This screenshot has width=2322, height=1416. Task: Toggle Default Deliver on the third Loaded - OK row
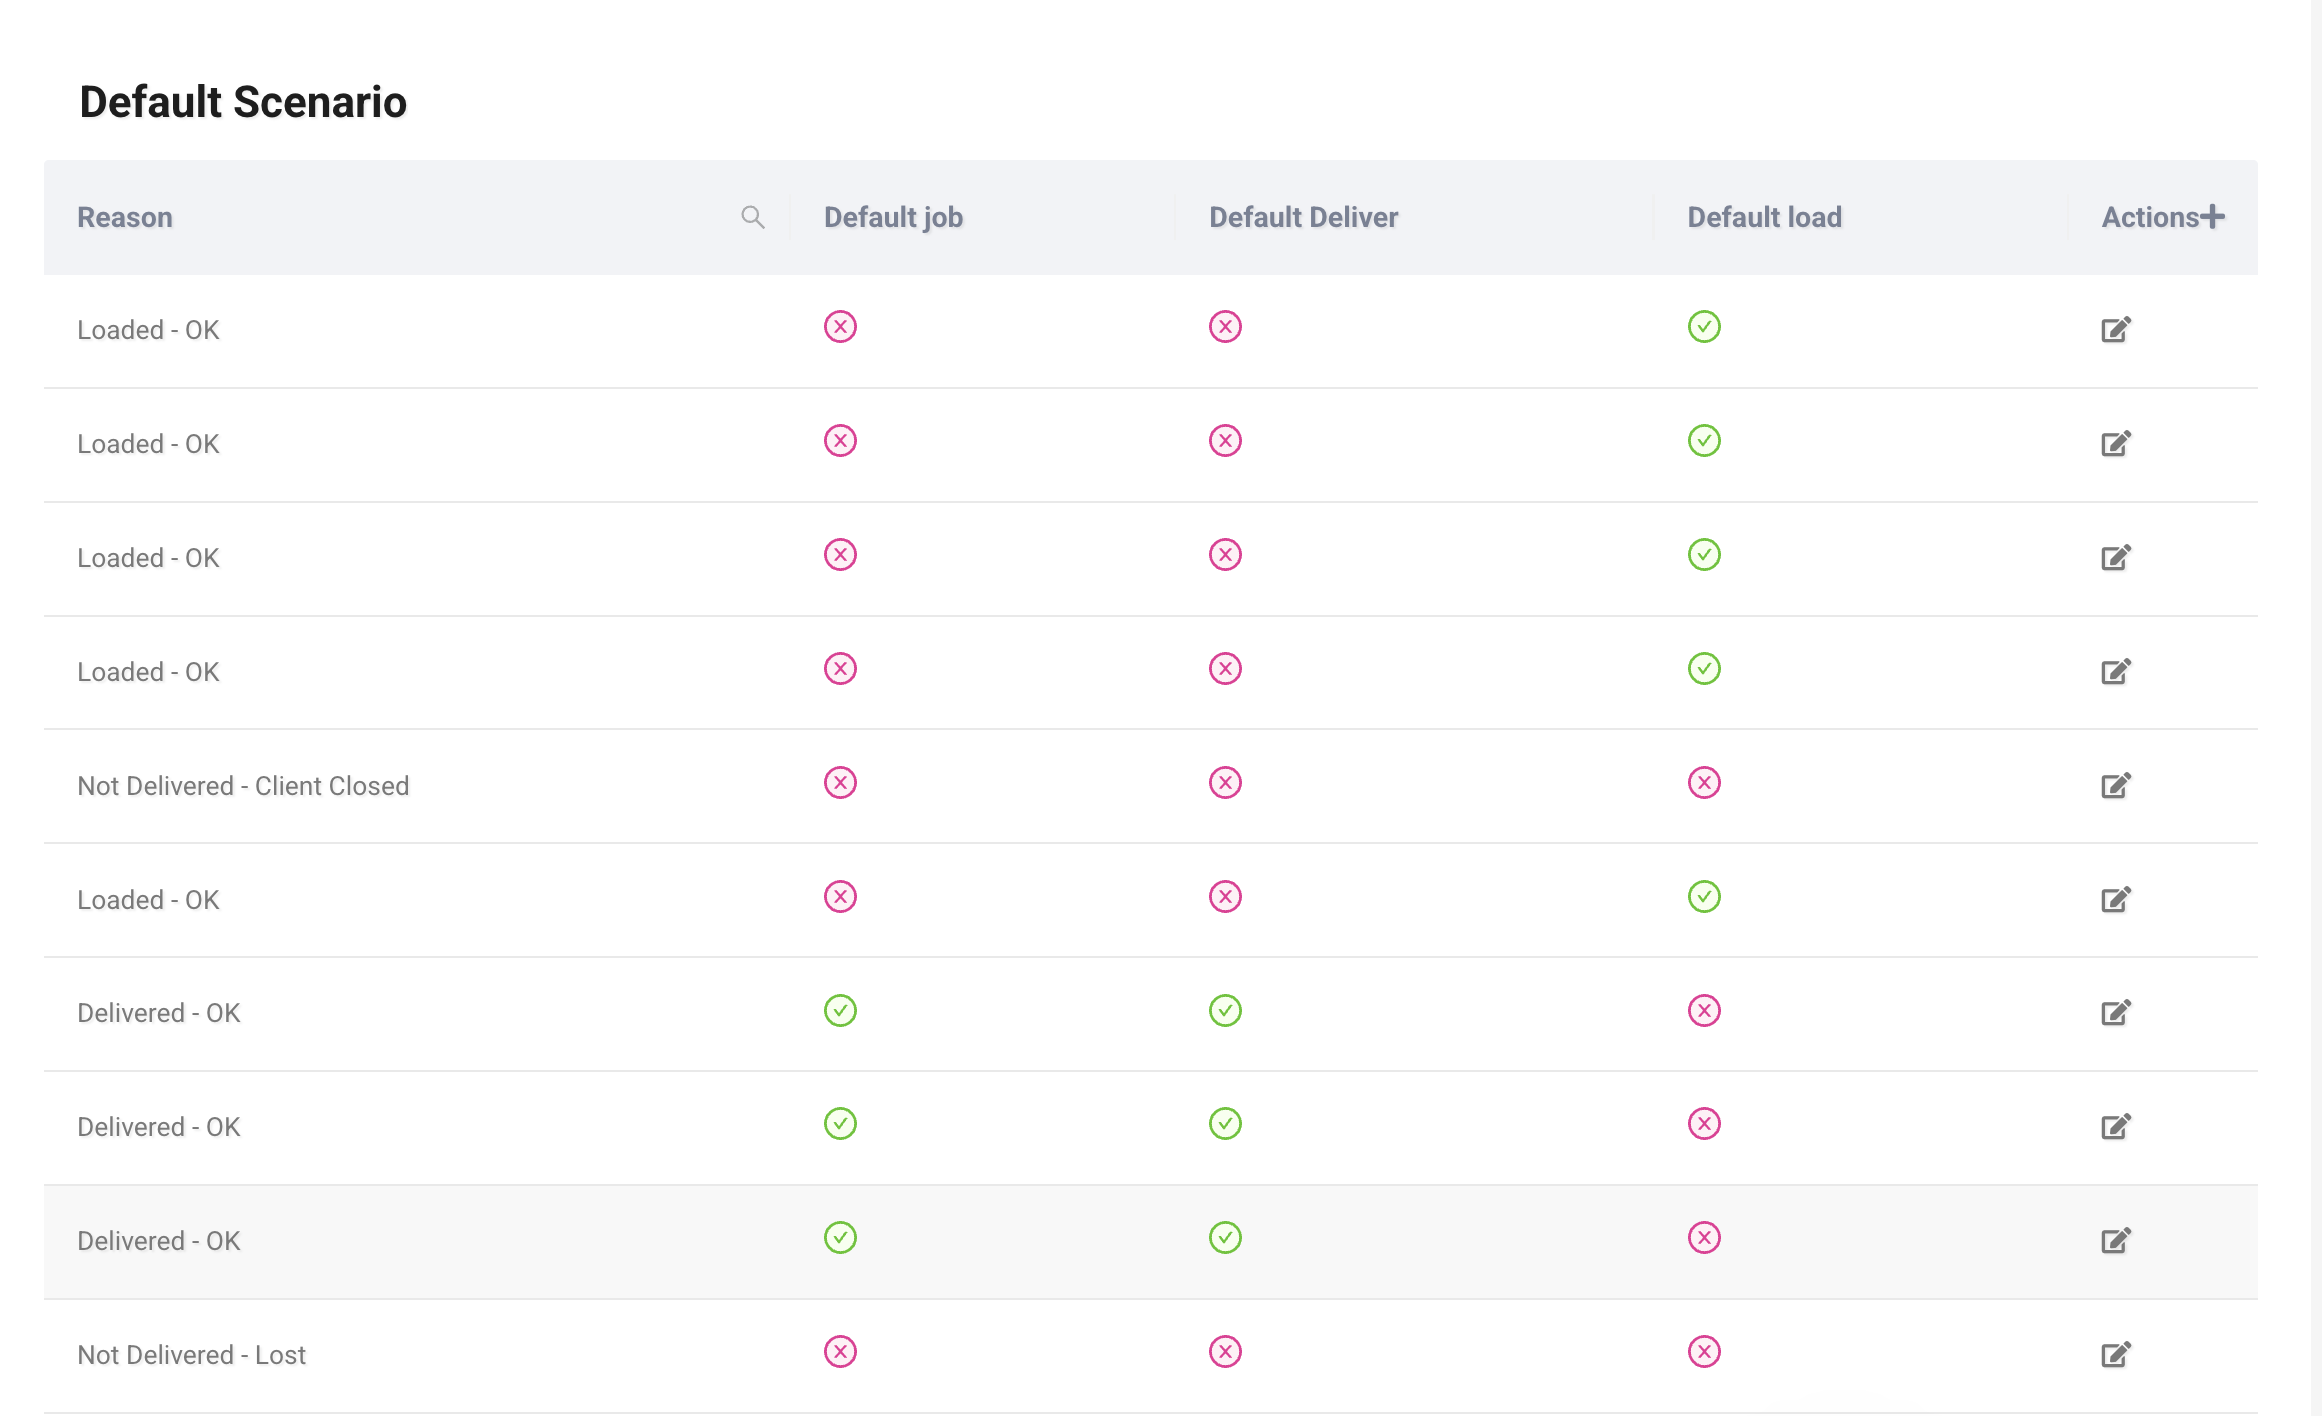tap(1225, 554)
